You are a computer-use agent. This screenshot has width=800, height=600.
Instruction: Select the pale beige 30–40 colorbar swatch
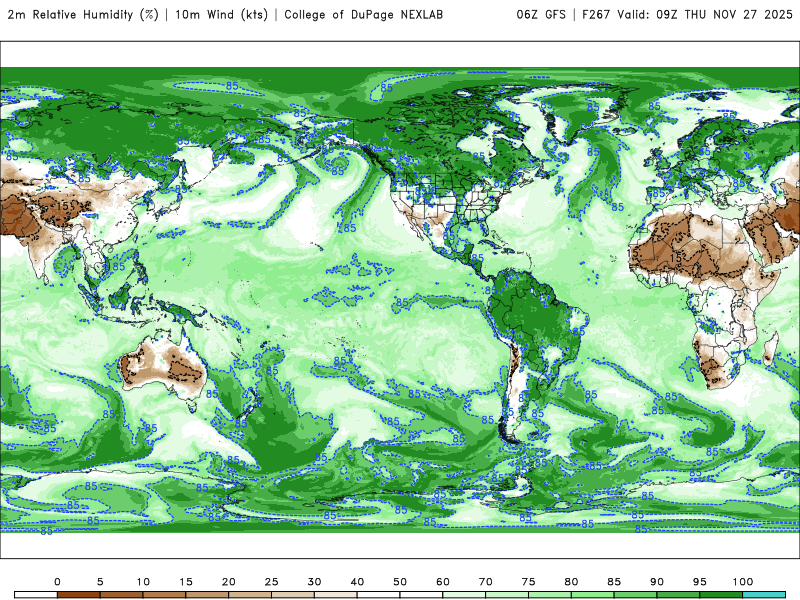[336, 595]
